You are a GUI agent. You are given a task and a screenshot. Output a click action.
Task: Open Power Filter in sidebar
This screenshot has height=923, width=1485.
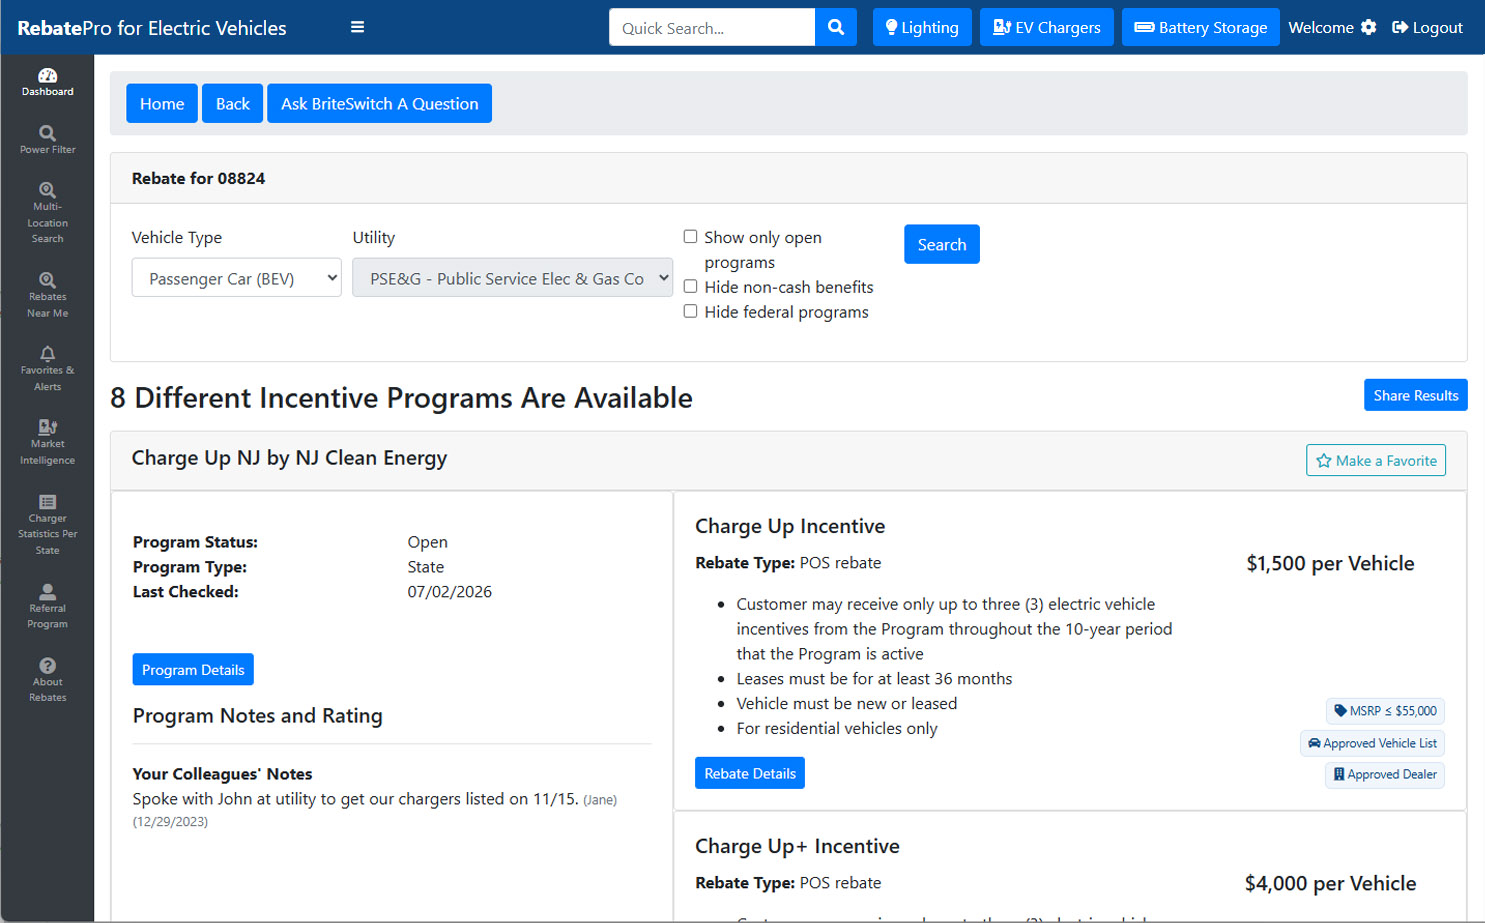[x=47, y=140]
